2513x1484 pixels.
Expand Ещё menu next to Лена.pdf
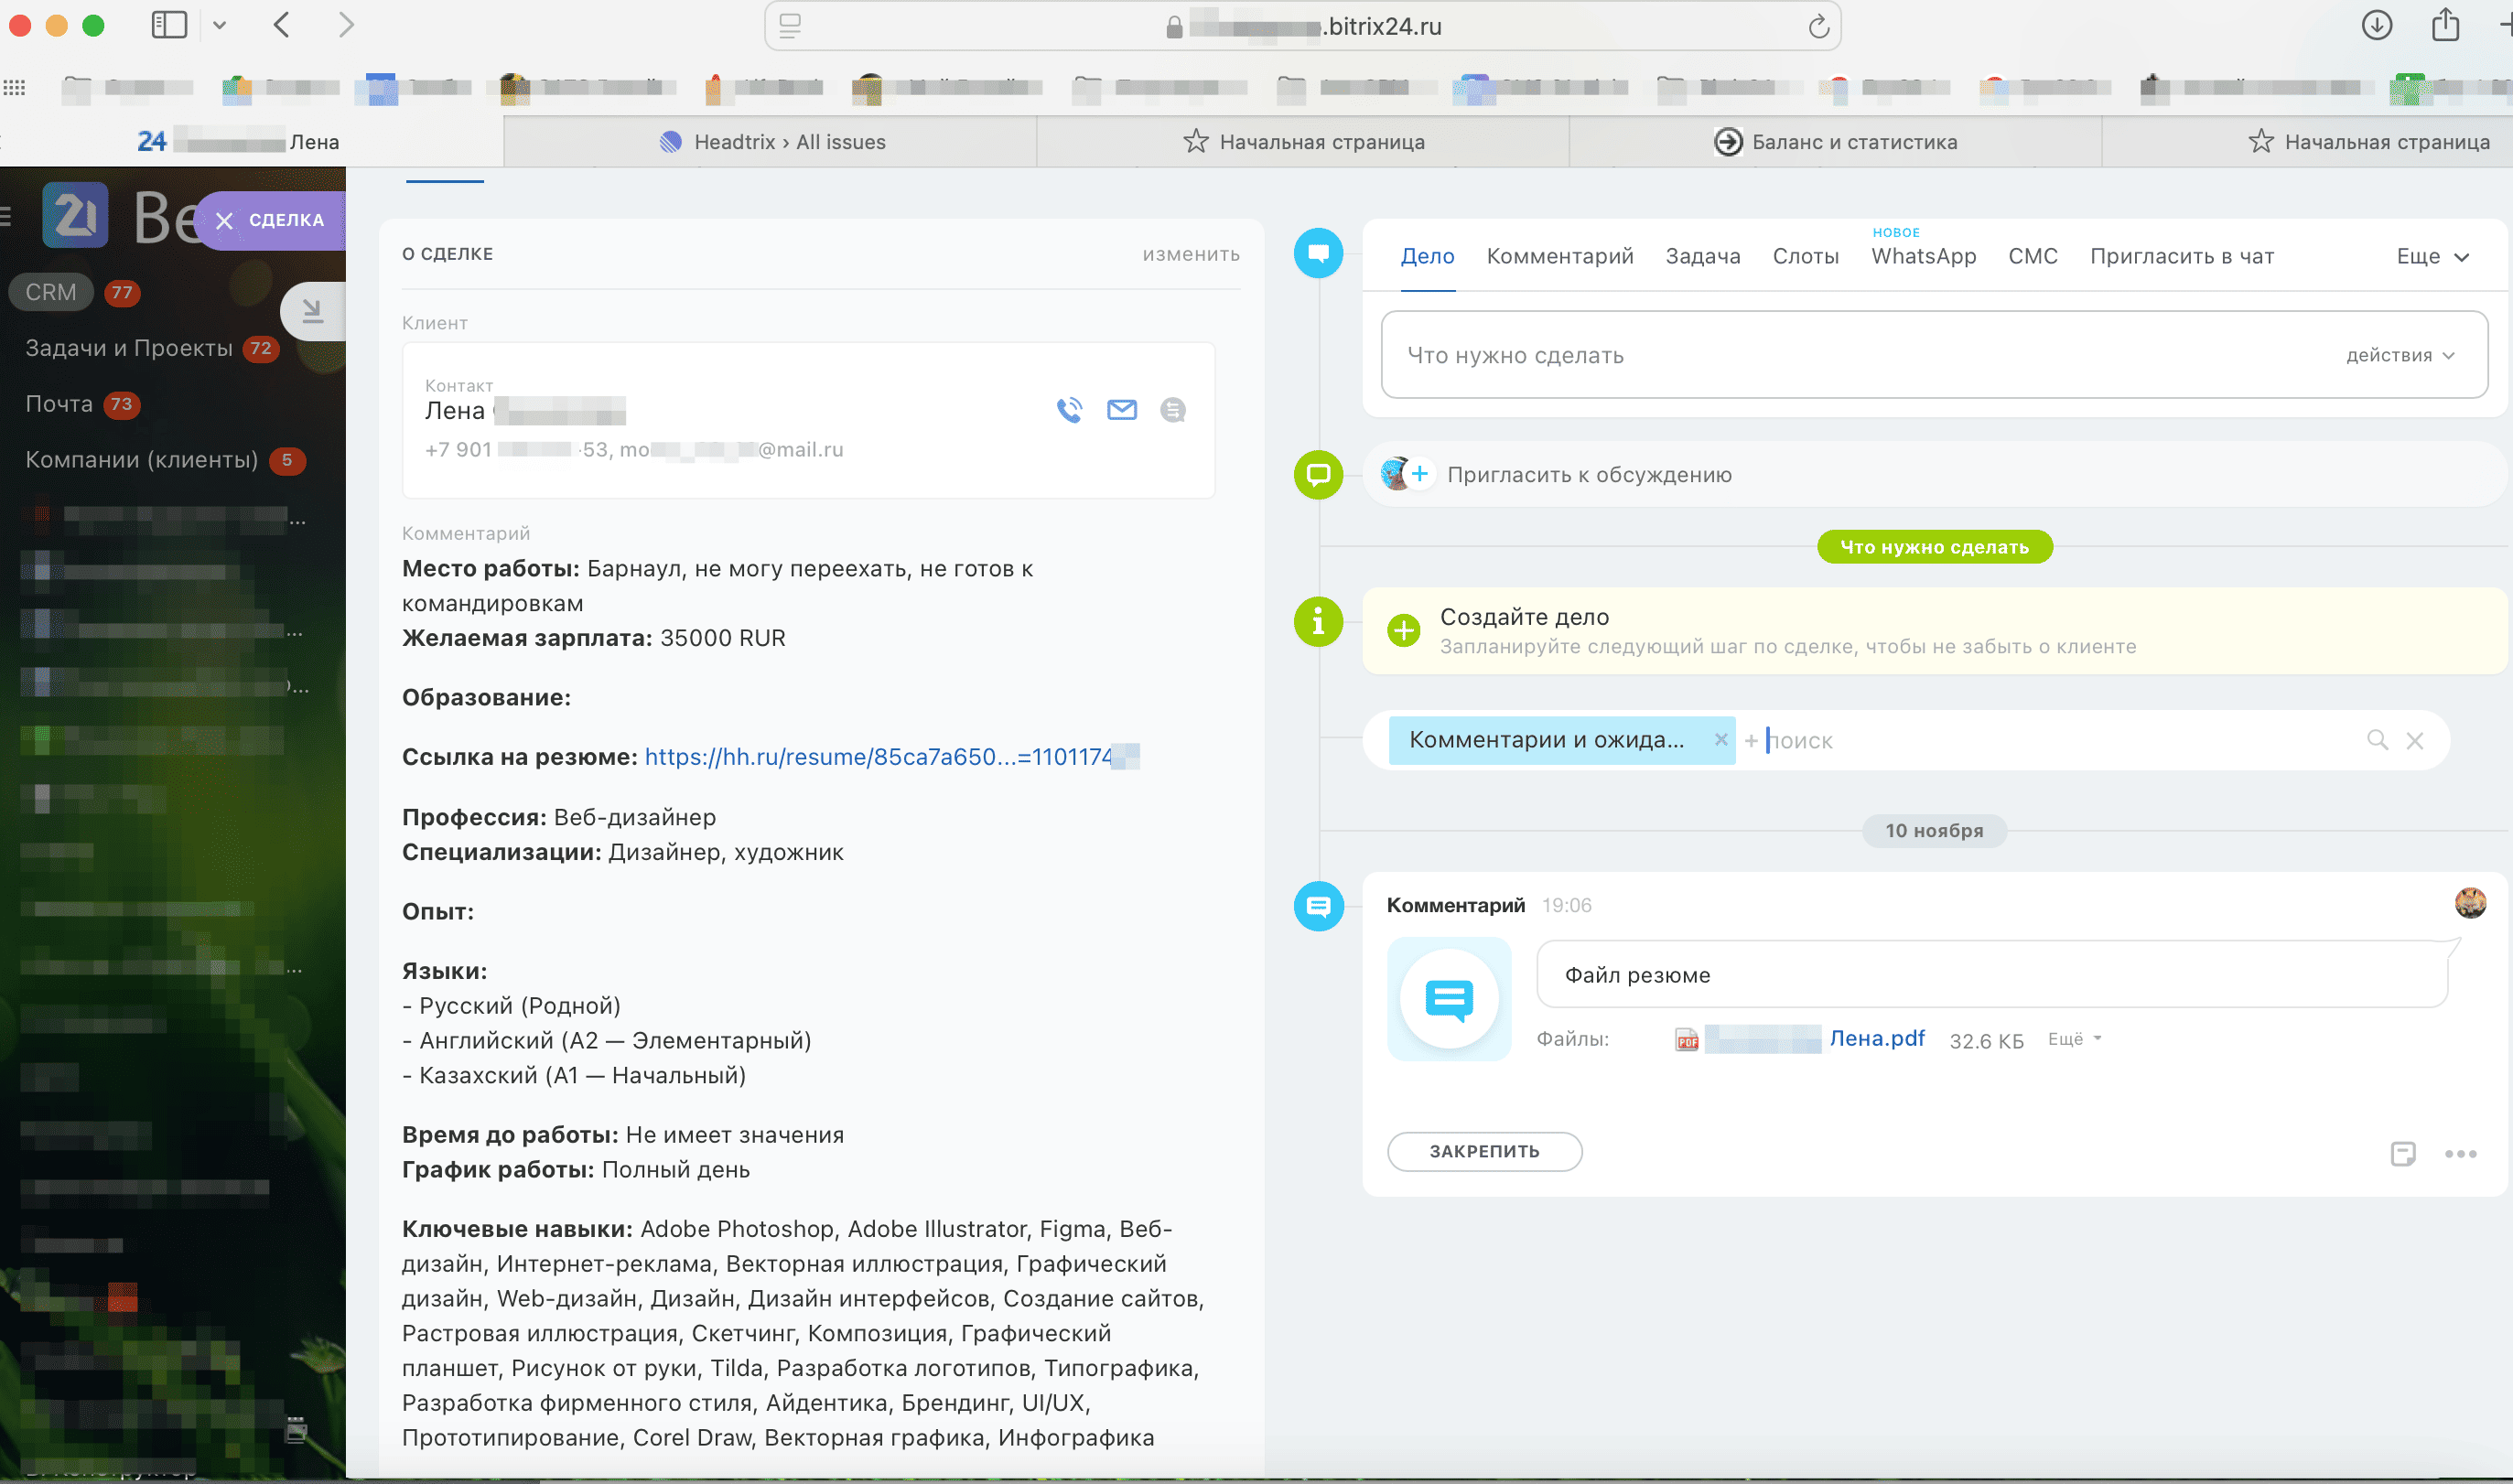2074,1040
